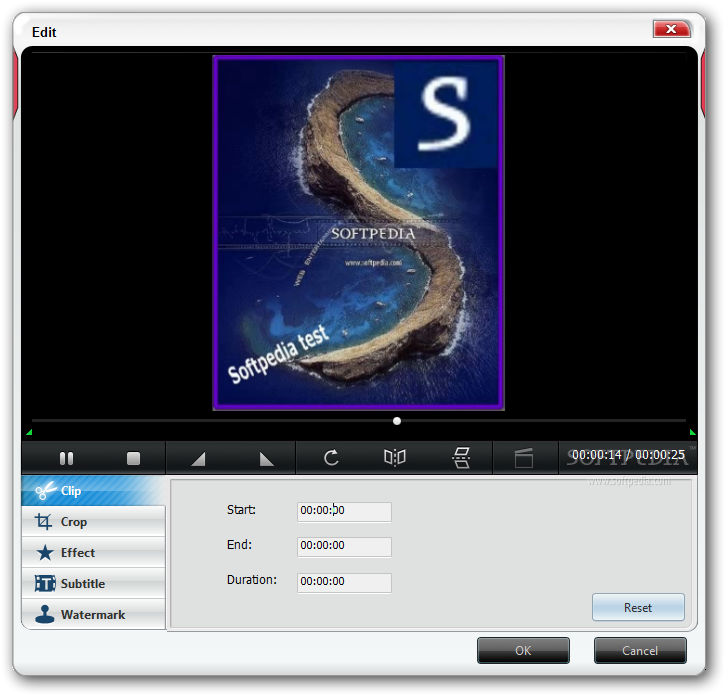Set clip start point marker icon

198,459
